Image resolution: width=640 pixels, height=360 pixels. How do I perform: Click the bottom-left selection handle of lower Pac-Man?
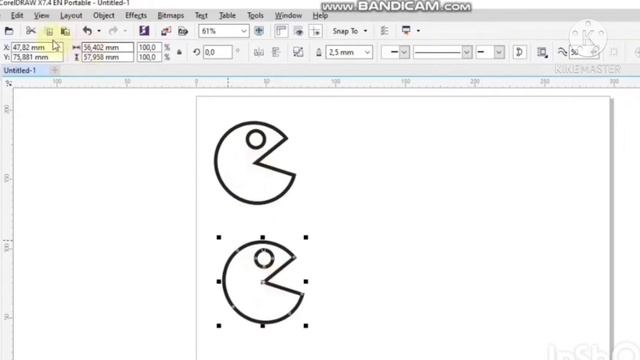pos(219,326)
